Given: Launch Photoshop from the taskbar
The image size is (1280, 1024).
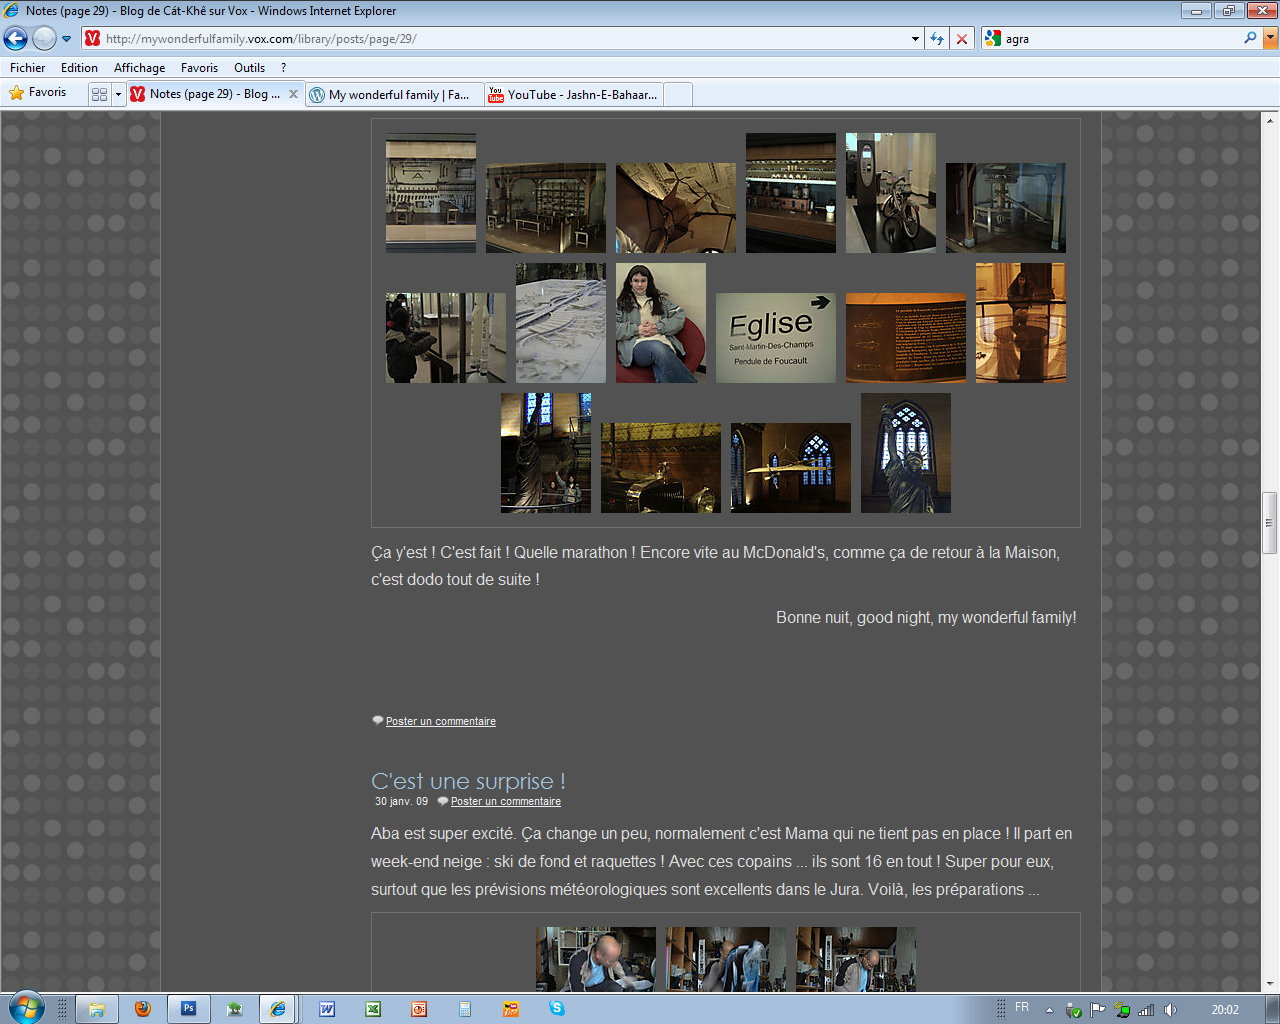Looking at the screenshot, I should point(188,1009).
